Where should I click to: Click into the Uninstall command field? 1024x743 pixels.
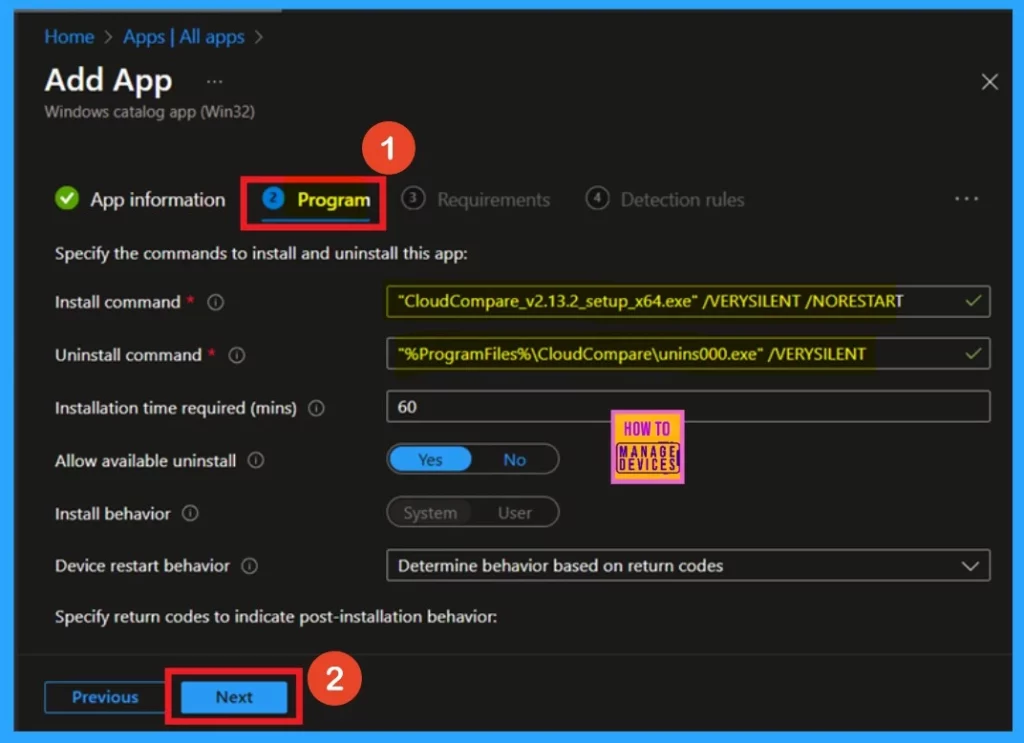point(688,354)
